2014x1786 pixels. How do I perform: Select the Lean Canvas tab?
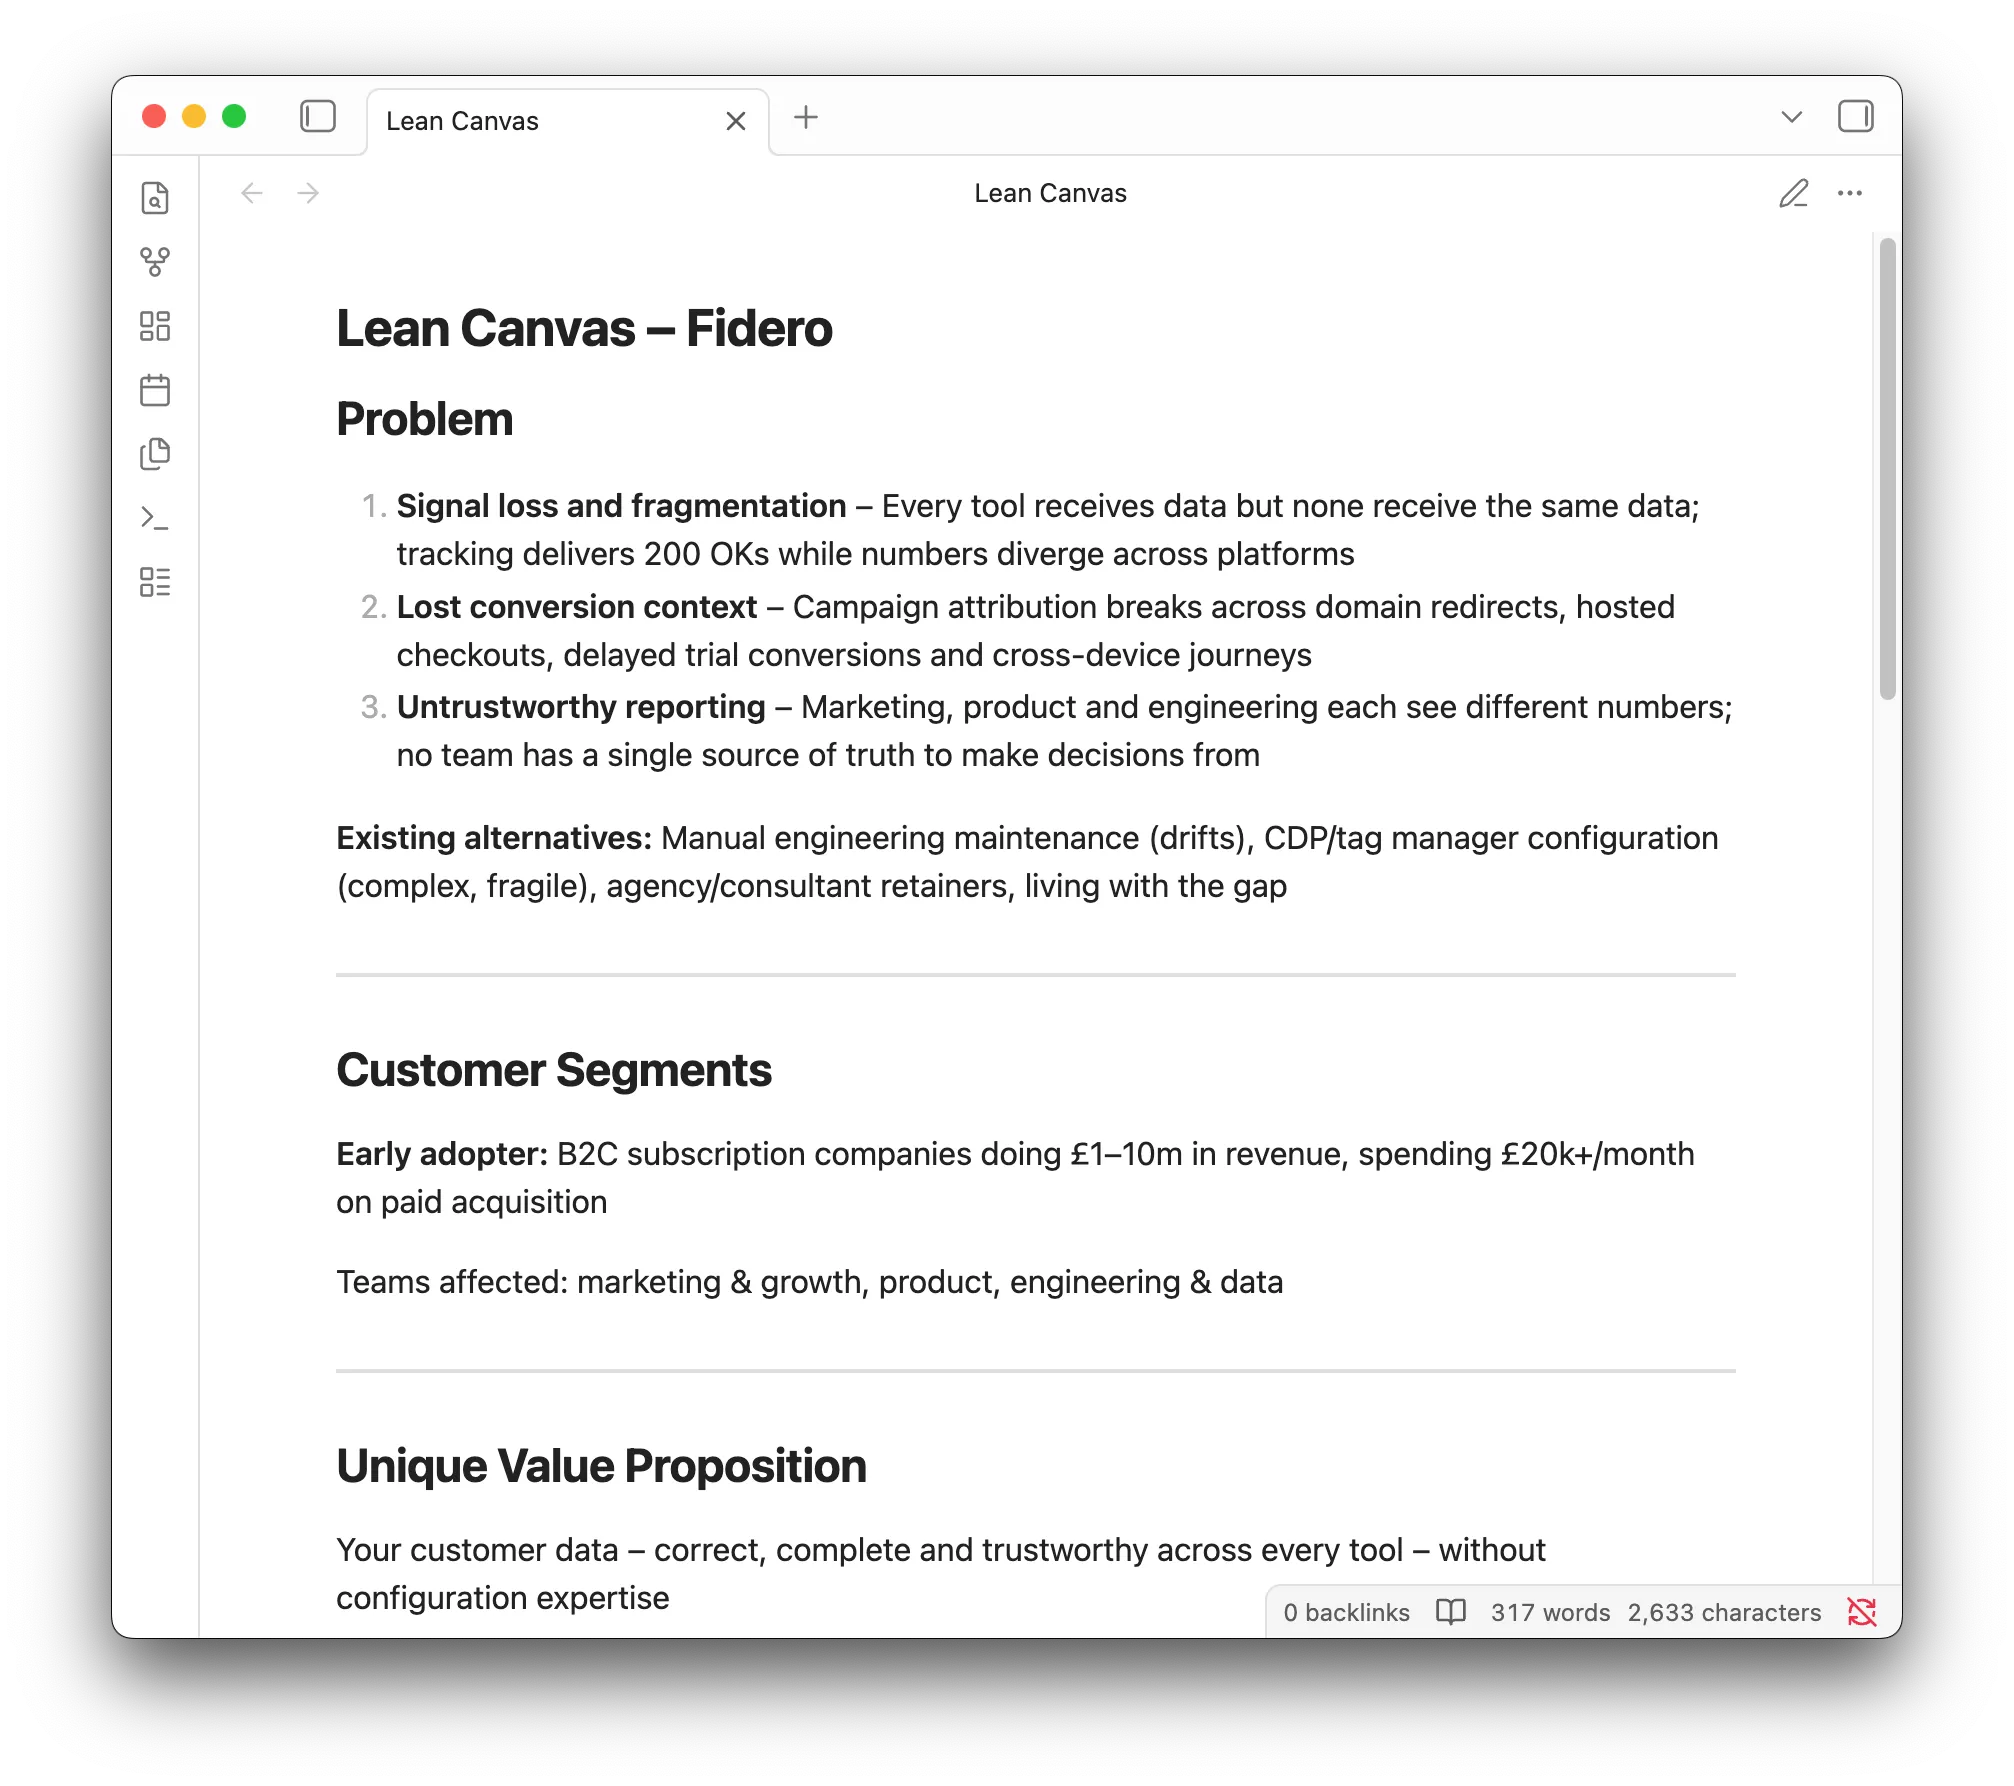click(462, 120)
